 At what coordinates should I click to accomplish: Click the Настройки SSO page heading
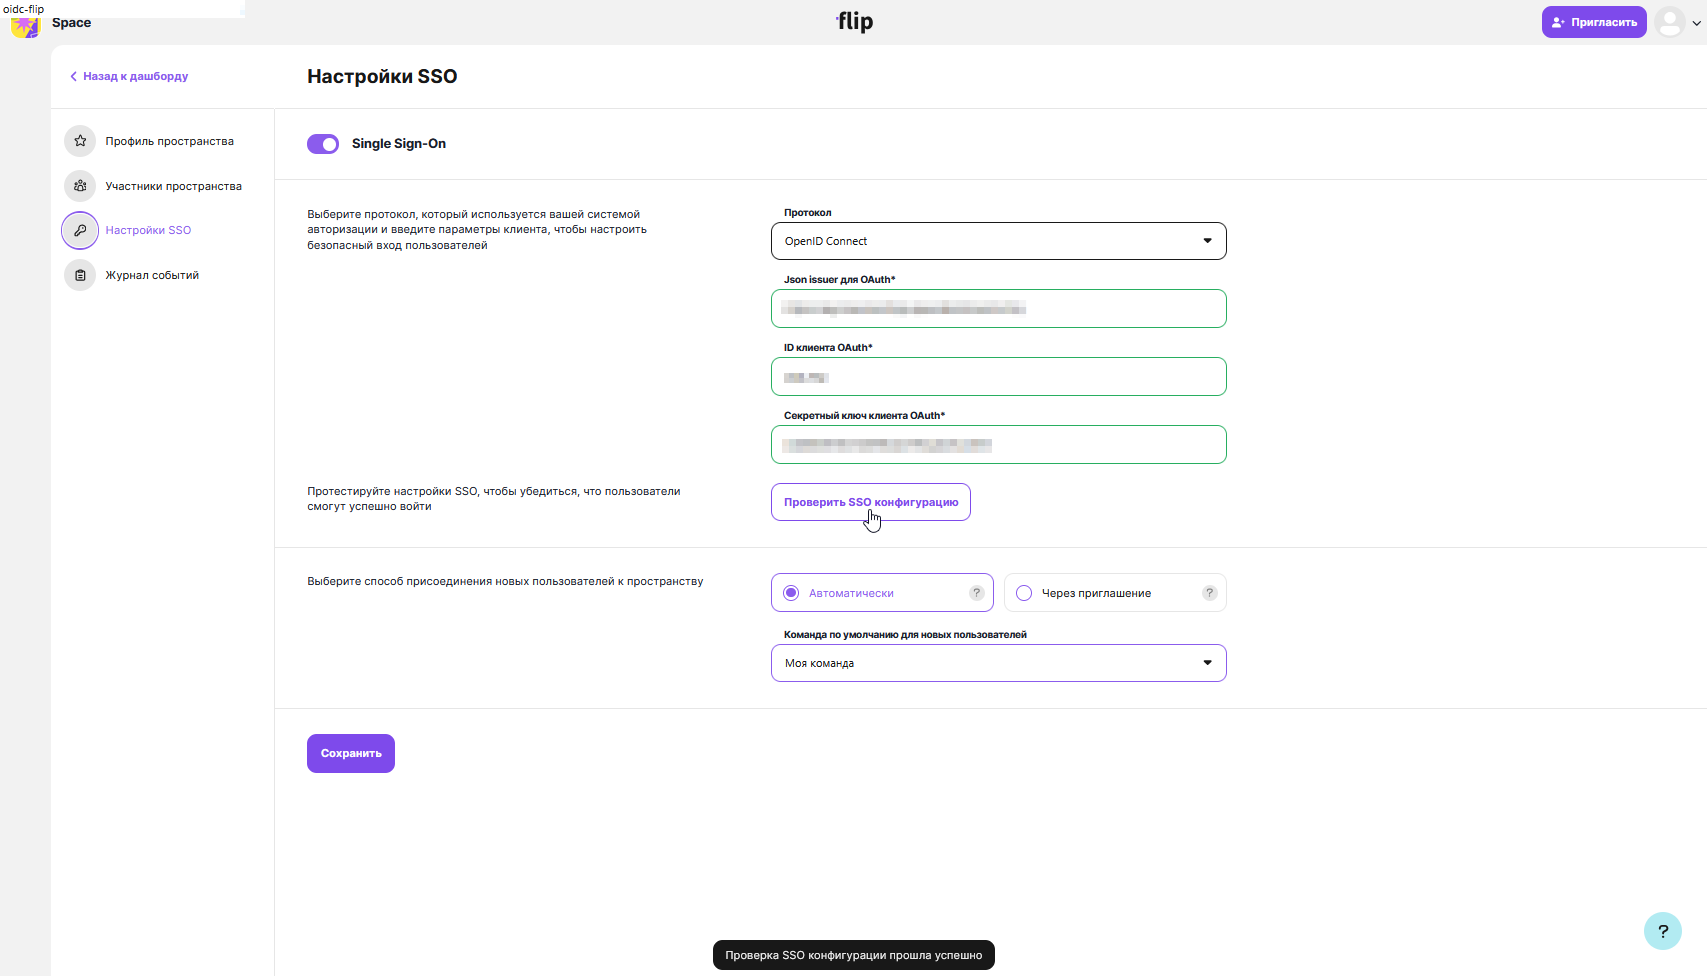click(382, 76)
